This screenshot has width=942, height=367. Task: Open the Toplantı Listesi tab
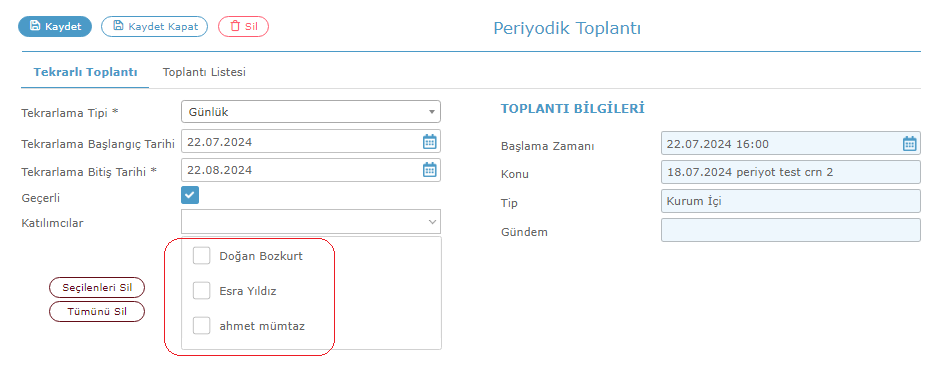coord(204,72)
